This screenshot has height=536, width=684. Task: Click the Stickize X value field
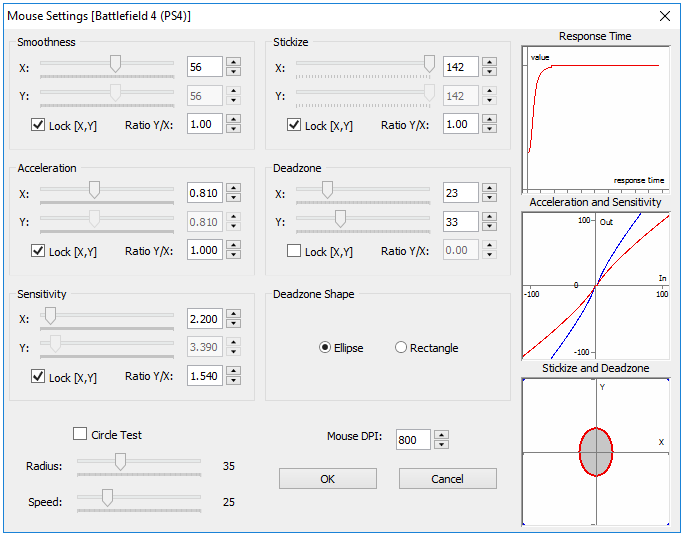pos(461,67)
